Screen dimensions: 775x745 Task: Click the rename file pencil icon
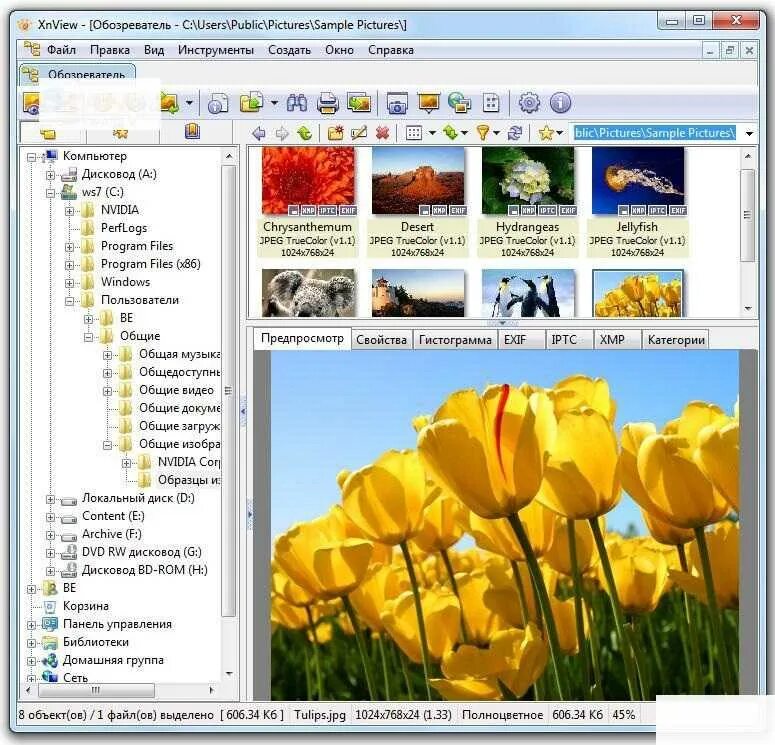[x=359, y=133]
